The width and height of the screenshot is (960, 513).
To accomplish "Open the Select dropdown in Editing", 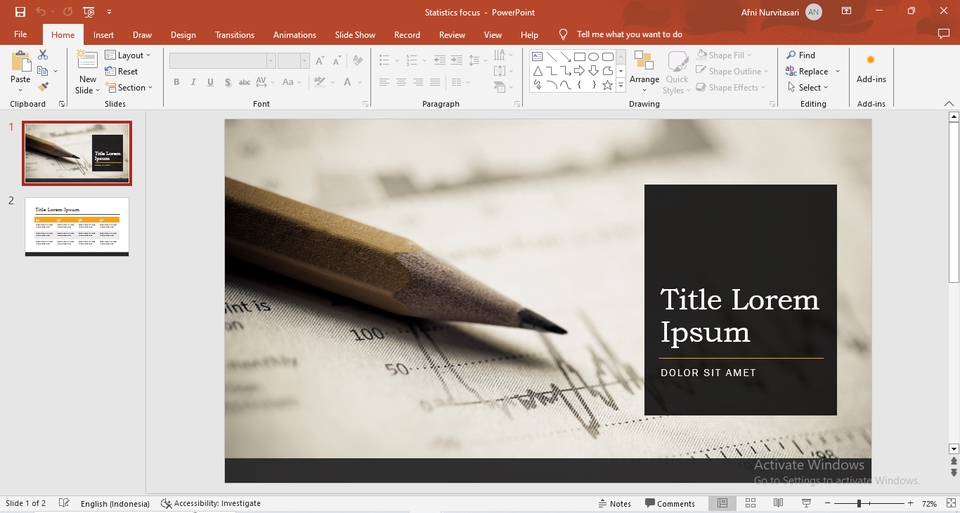I will tap(807, 88).
